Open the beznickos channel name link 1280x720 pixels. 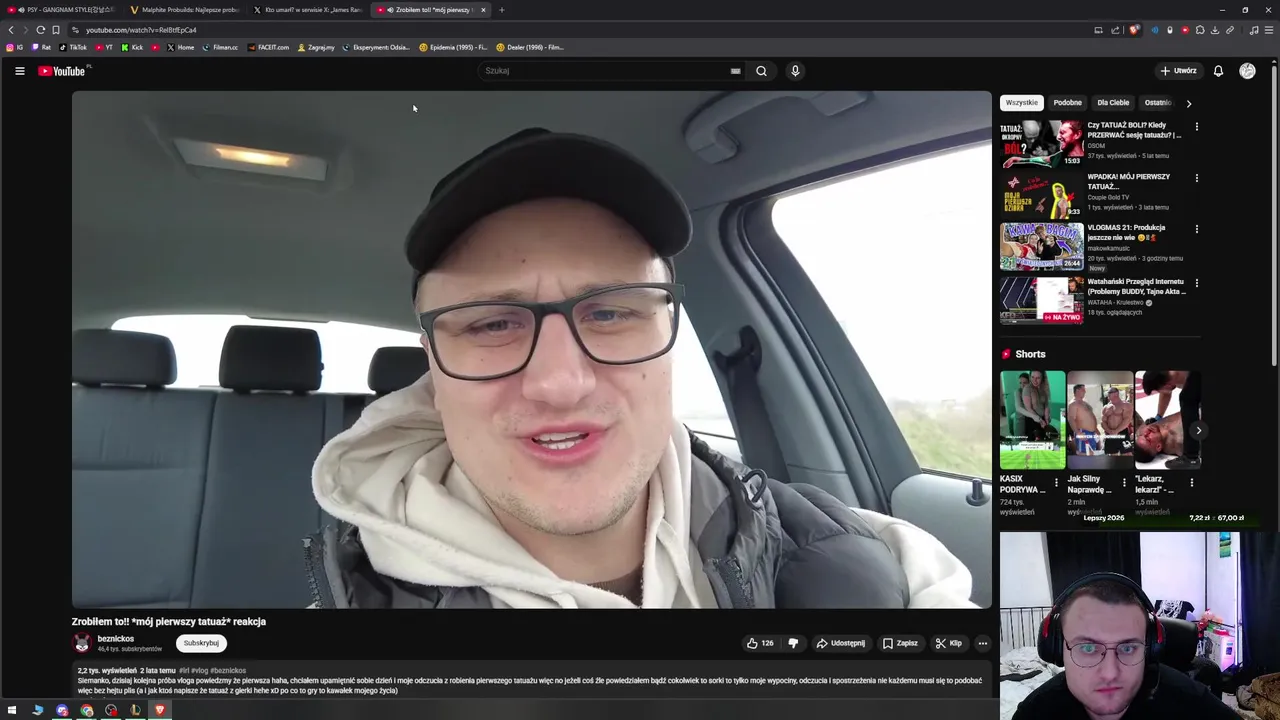tap(116, 639)
